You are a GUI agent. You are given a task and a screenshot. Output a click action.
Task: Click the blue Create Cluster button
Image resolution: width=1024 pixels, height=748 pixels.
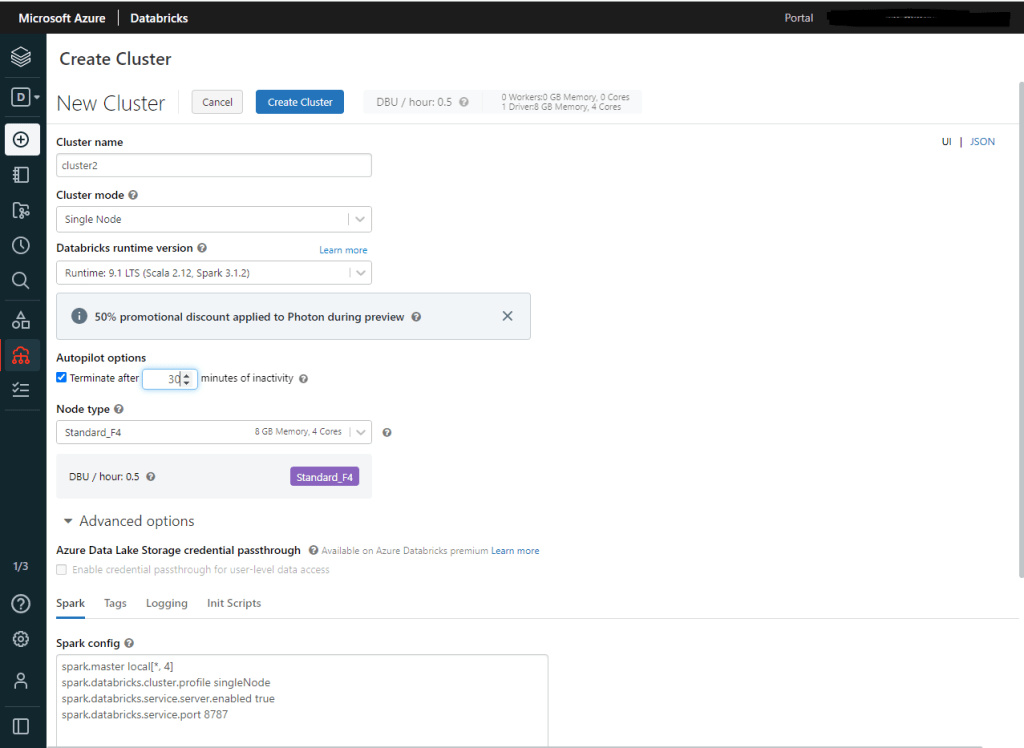[x=300, y=102]
